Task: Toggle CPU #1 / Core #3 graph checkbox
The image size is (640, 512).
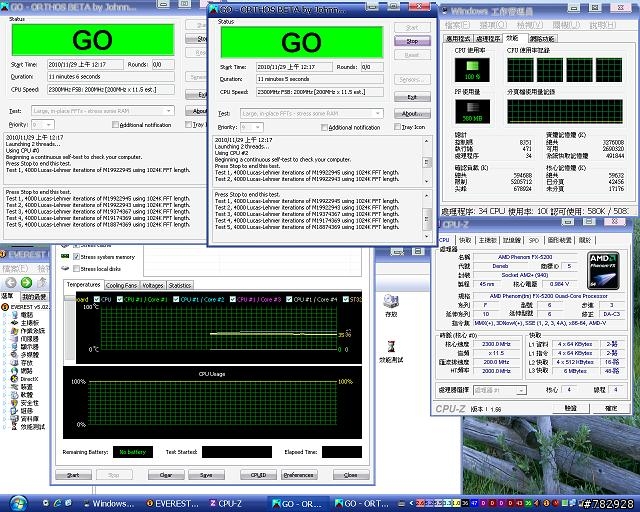Action: (x=233, y=299)
